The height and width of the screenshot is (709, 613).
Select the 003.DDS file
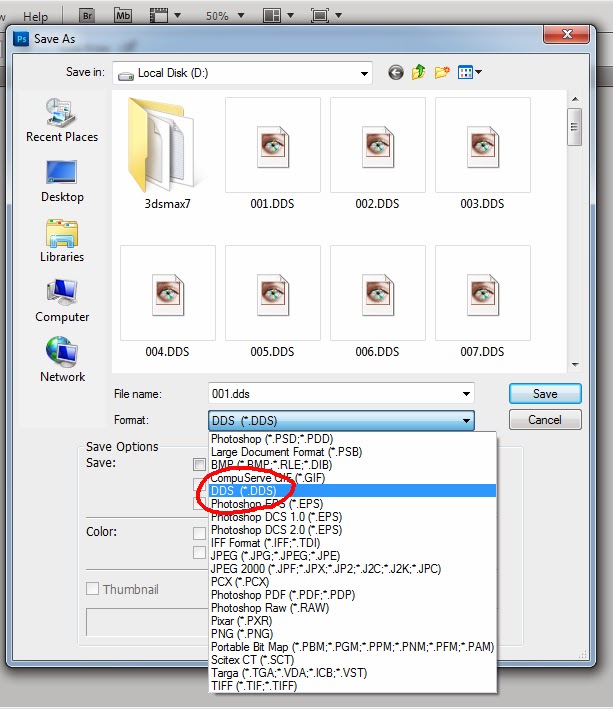(482, 154)
